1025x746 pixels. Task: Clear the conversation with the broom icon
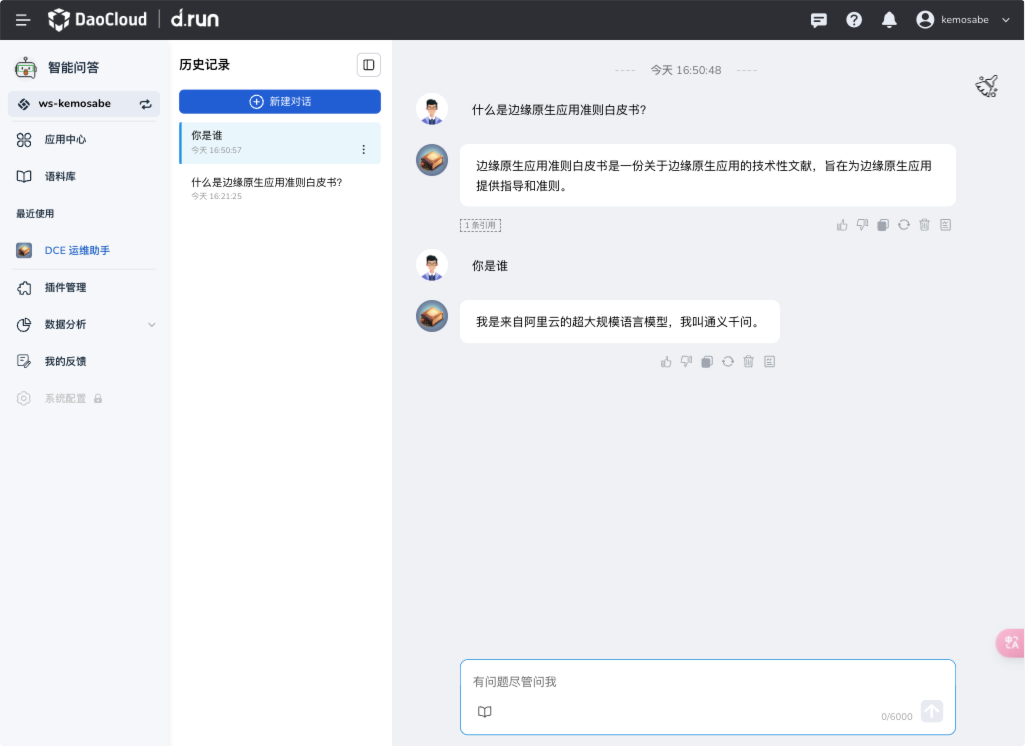[987, 86]
